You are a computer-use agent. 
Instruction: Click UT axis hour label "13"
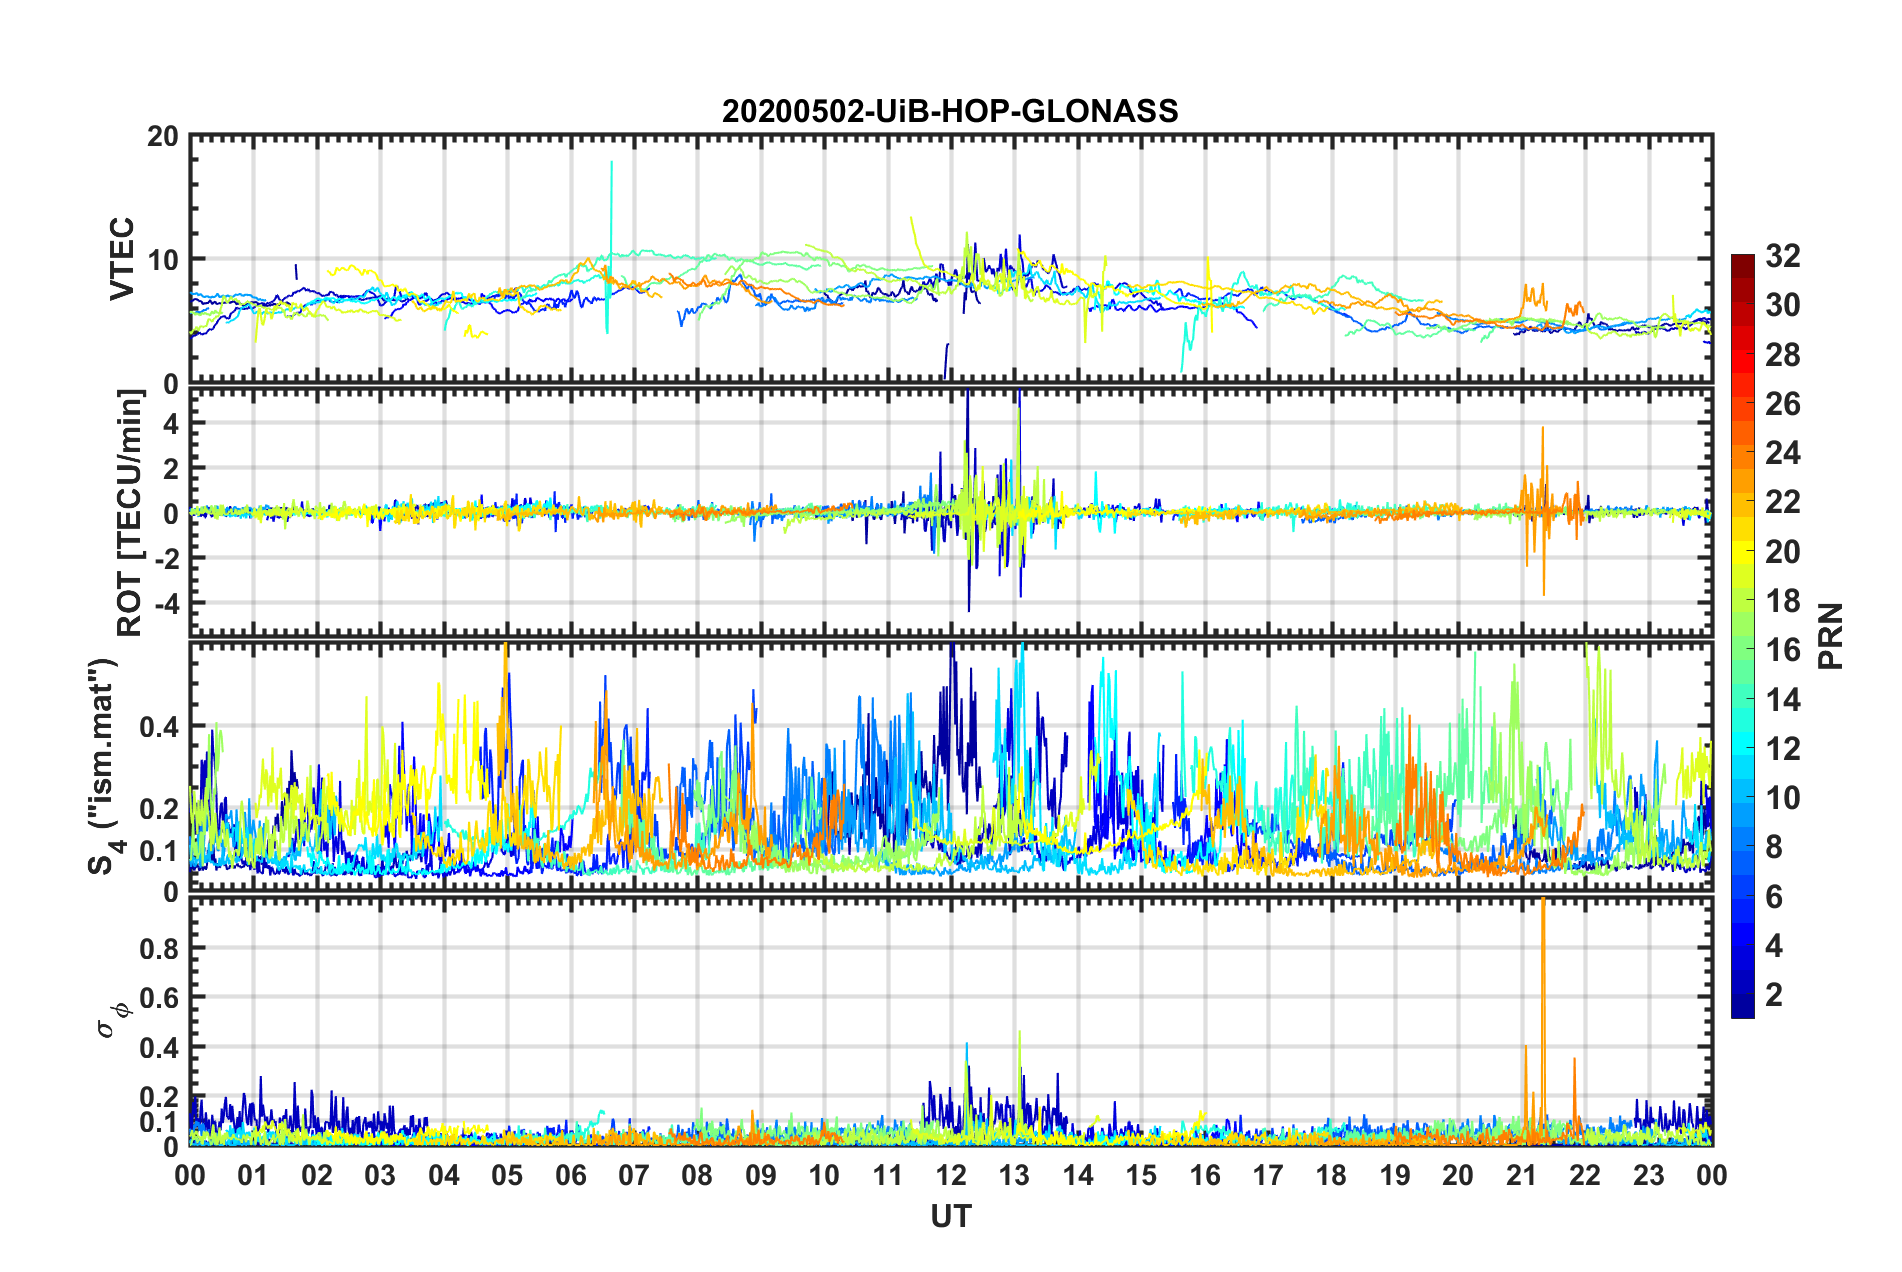click(x=1014, y=1175)
